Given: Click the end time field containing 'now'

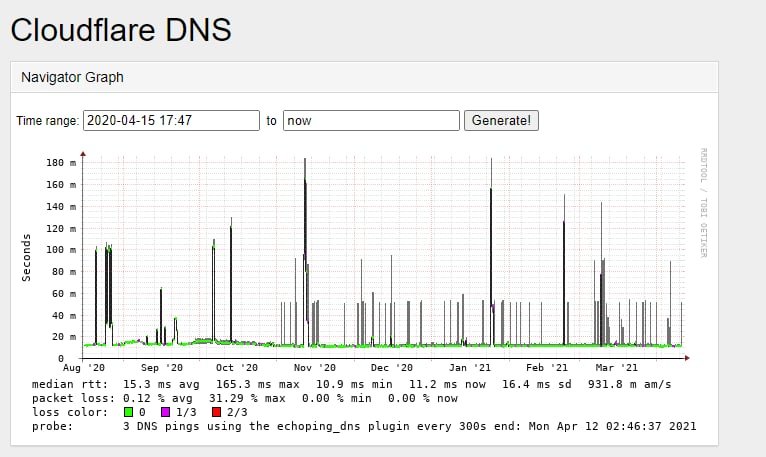Looking at the screenshot, I should tap(371, 120).
